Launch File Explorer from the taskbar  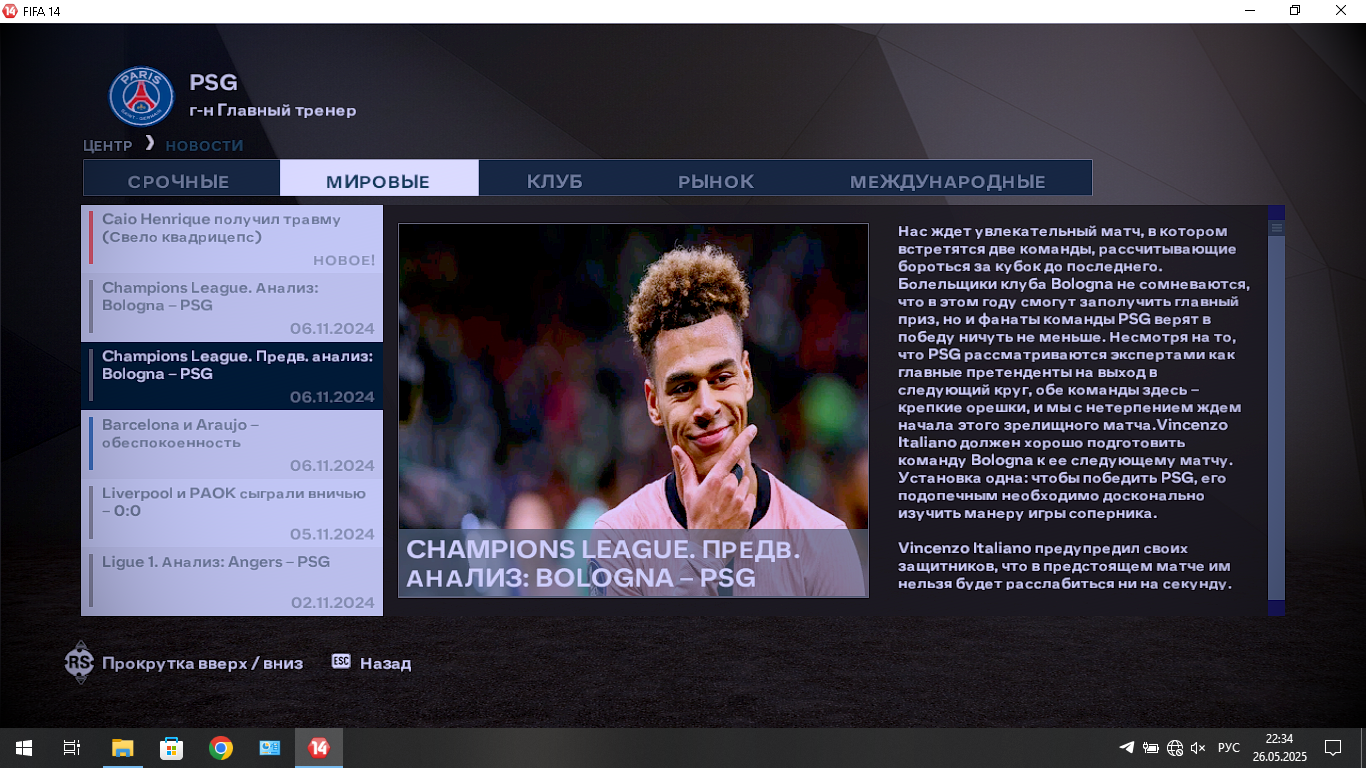pyautogui.click(x=122, y=748)
